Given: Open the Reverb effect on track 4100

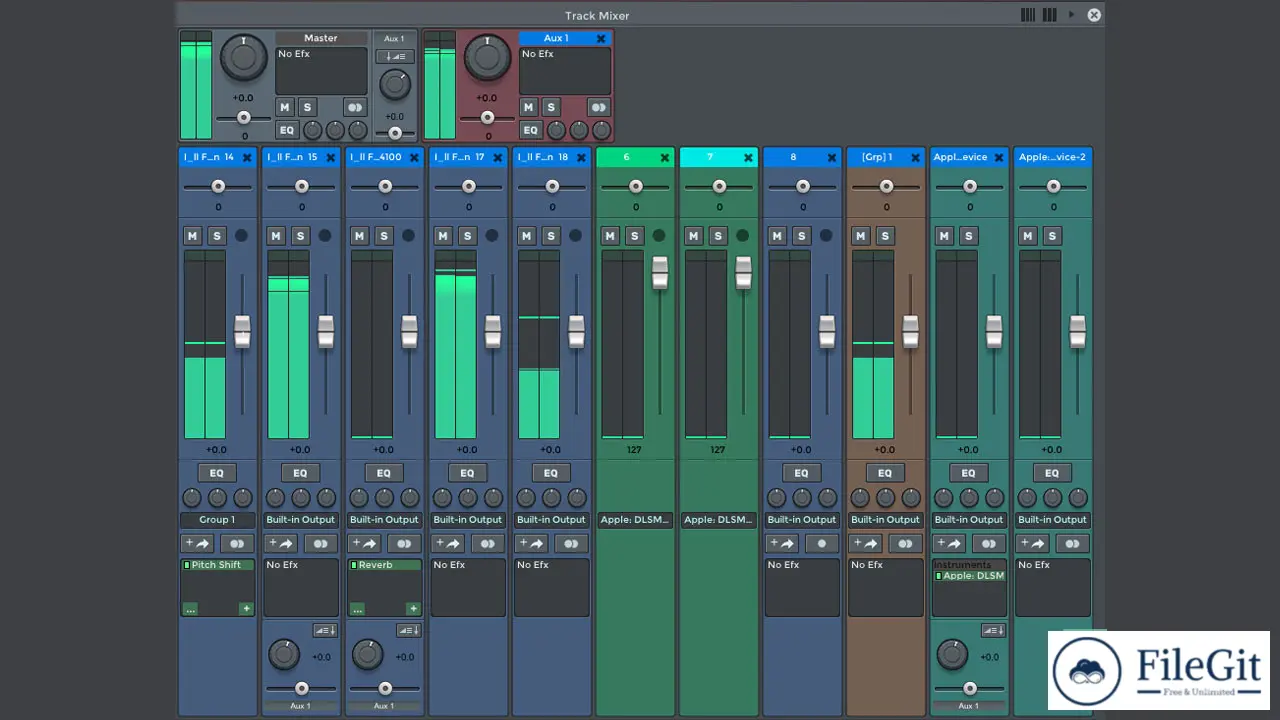Looking at the screenshot, I should 384,565.
